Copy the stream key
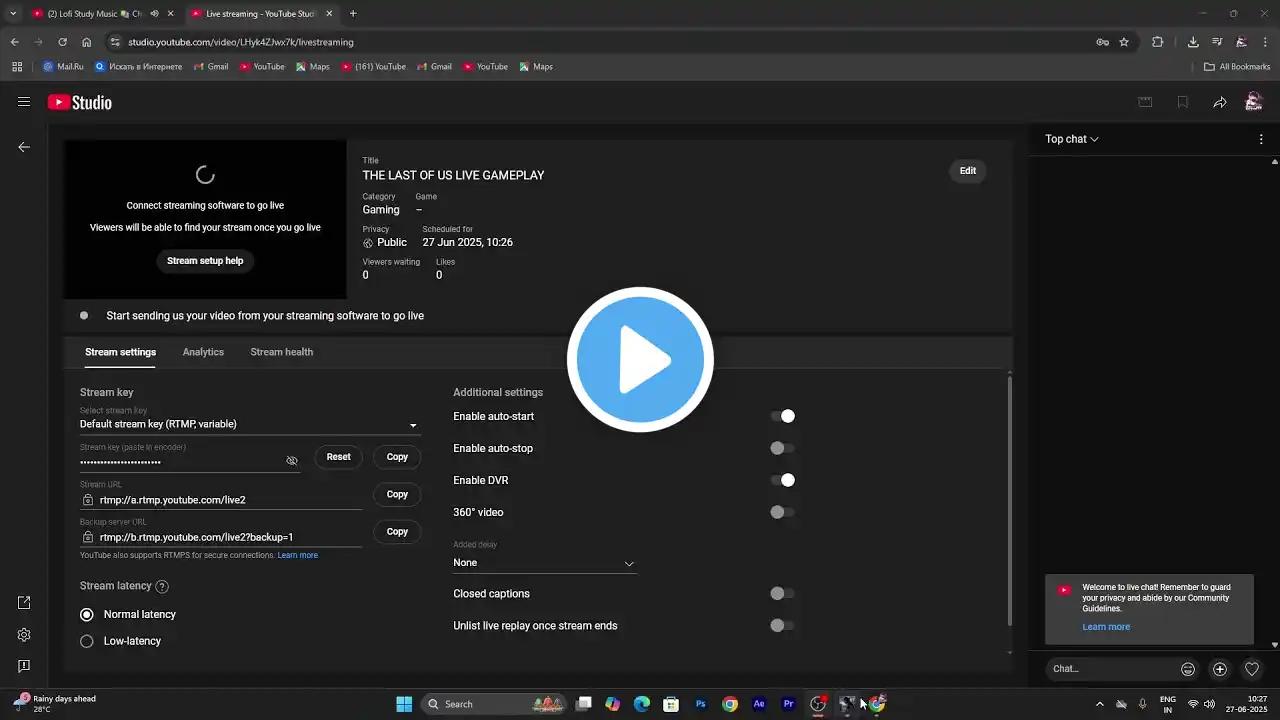The width and height of the screenshot is (1280, 720). tap(397, 457)
